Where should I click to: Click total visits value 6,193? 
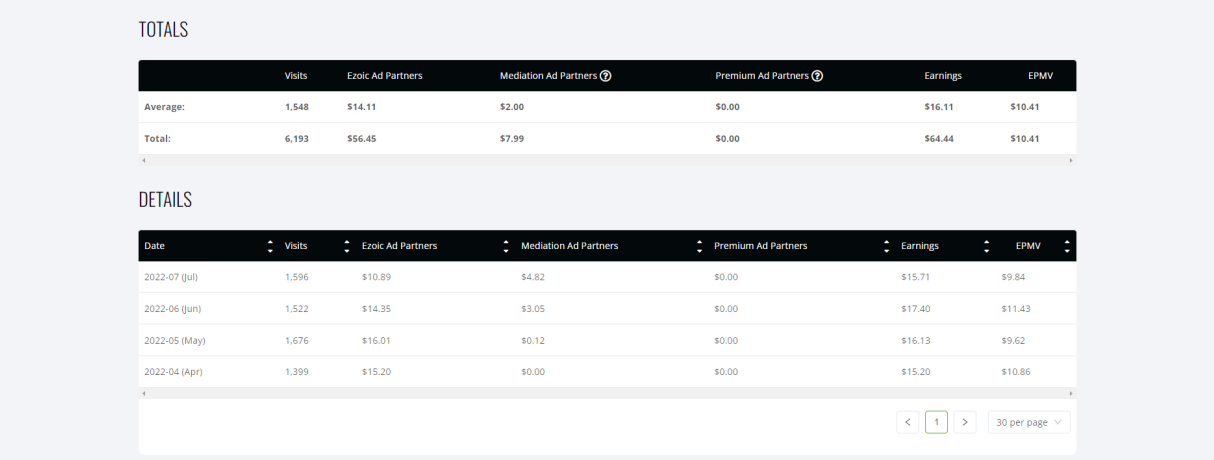point(297,139)
